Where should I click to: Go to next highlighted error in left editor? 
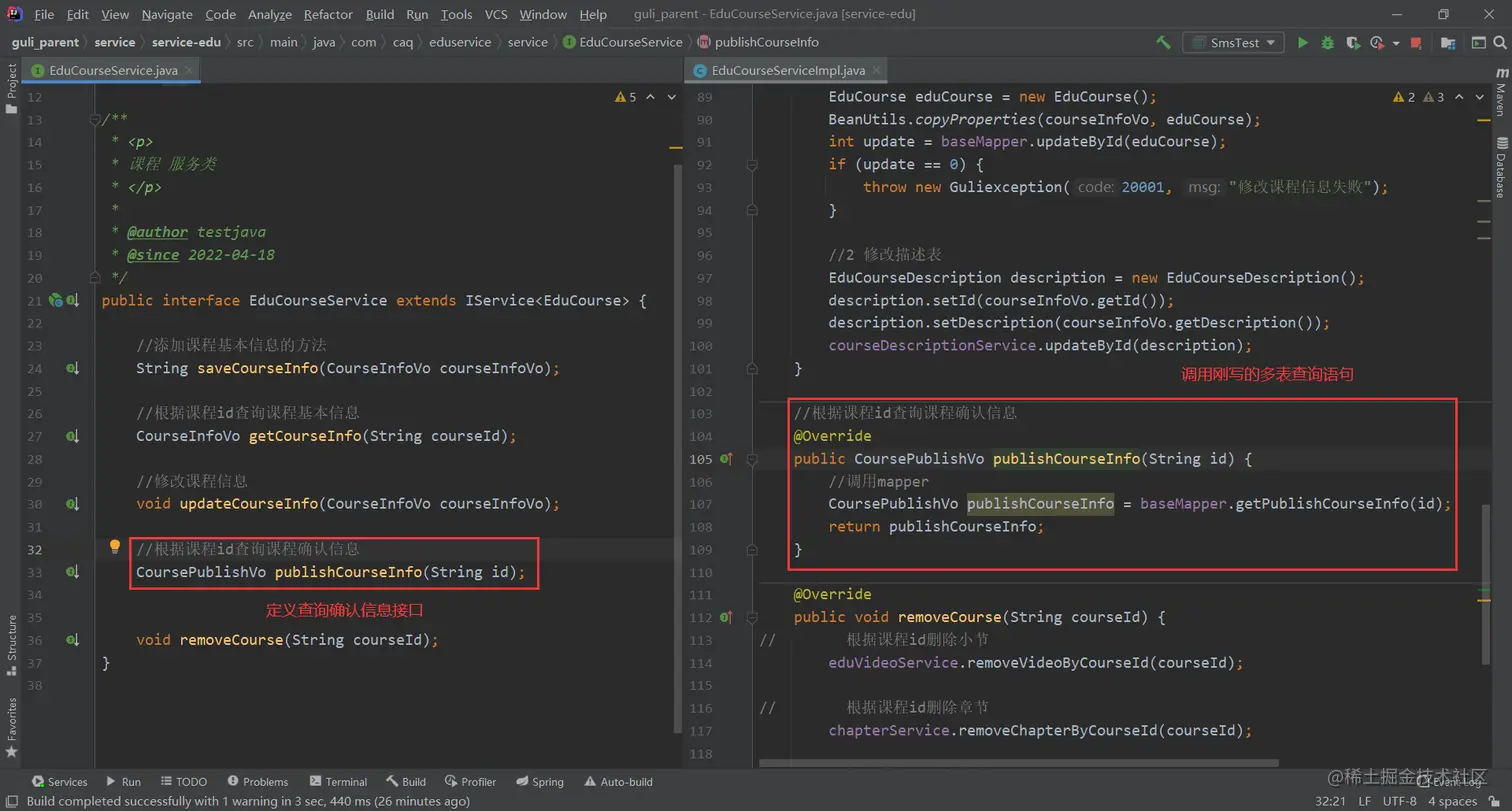[x=671, y=97]
